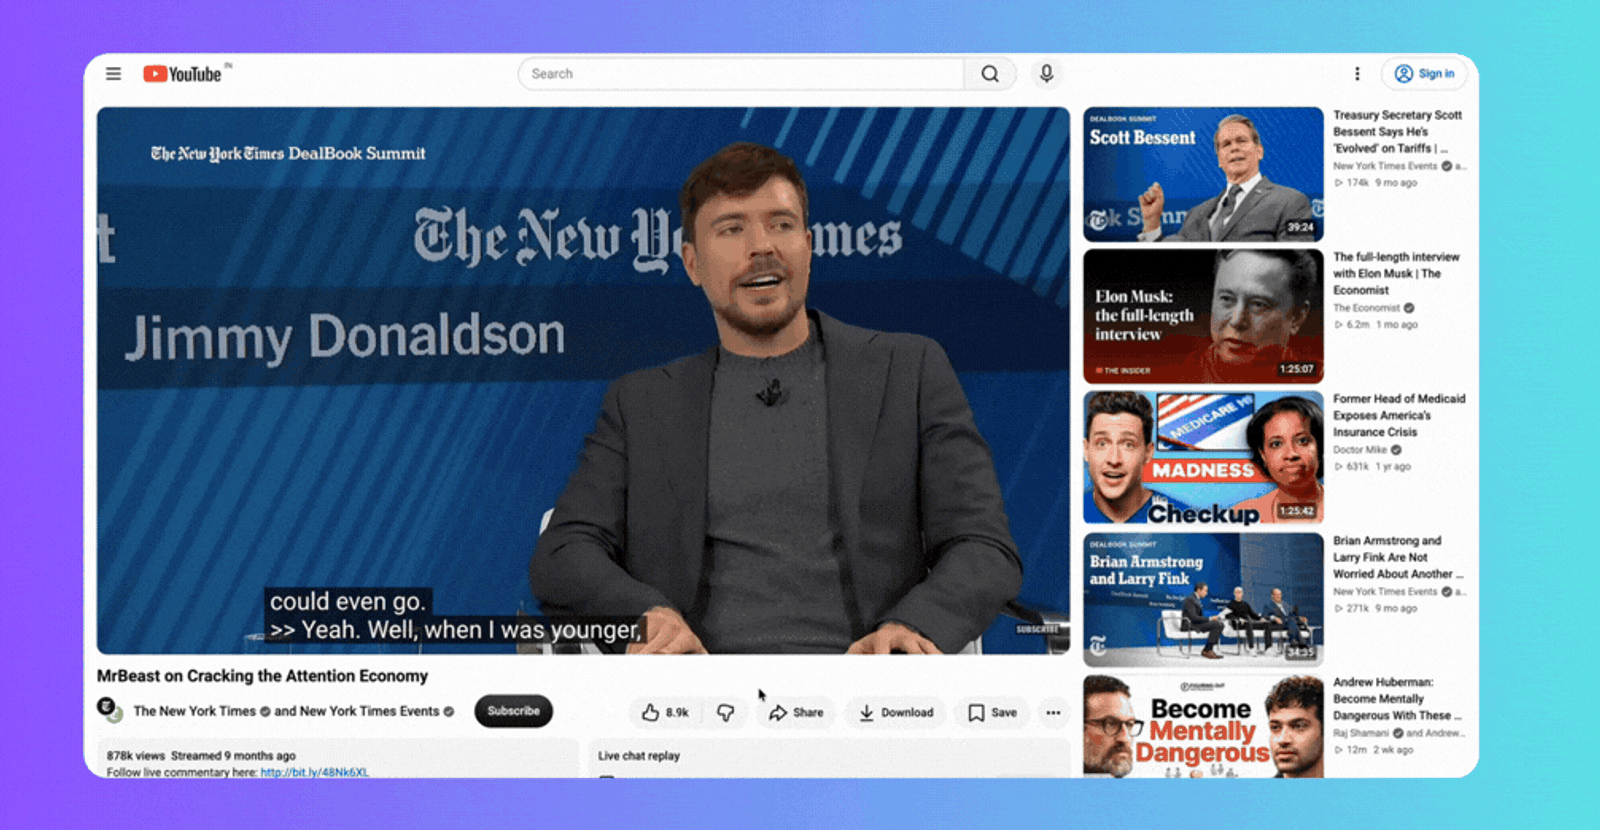Save the video to a playlist

pyautogui.click(x=992, y=713)
